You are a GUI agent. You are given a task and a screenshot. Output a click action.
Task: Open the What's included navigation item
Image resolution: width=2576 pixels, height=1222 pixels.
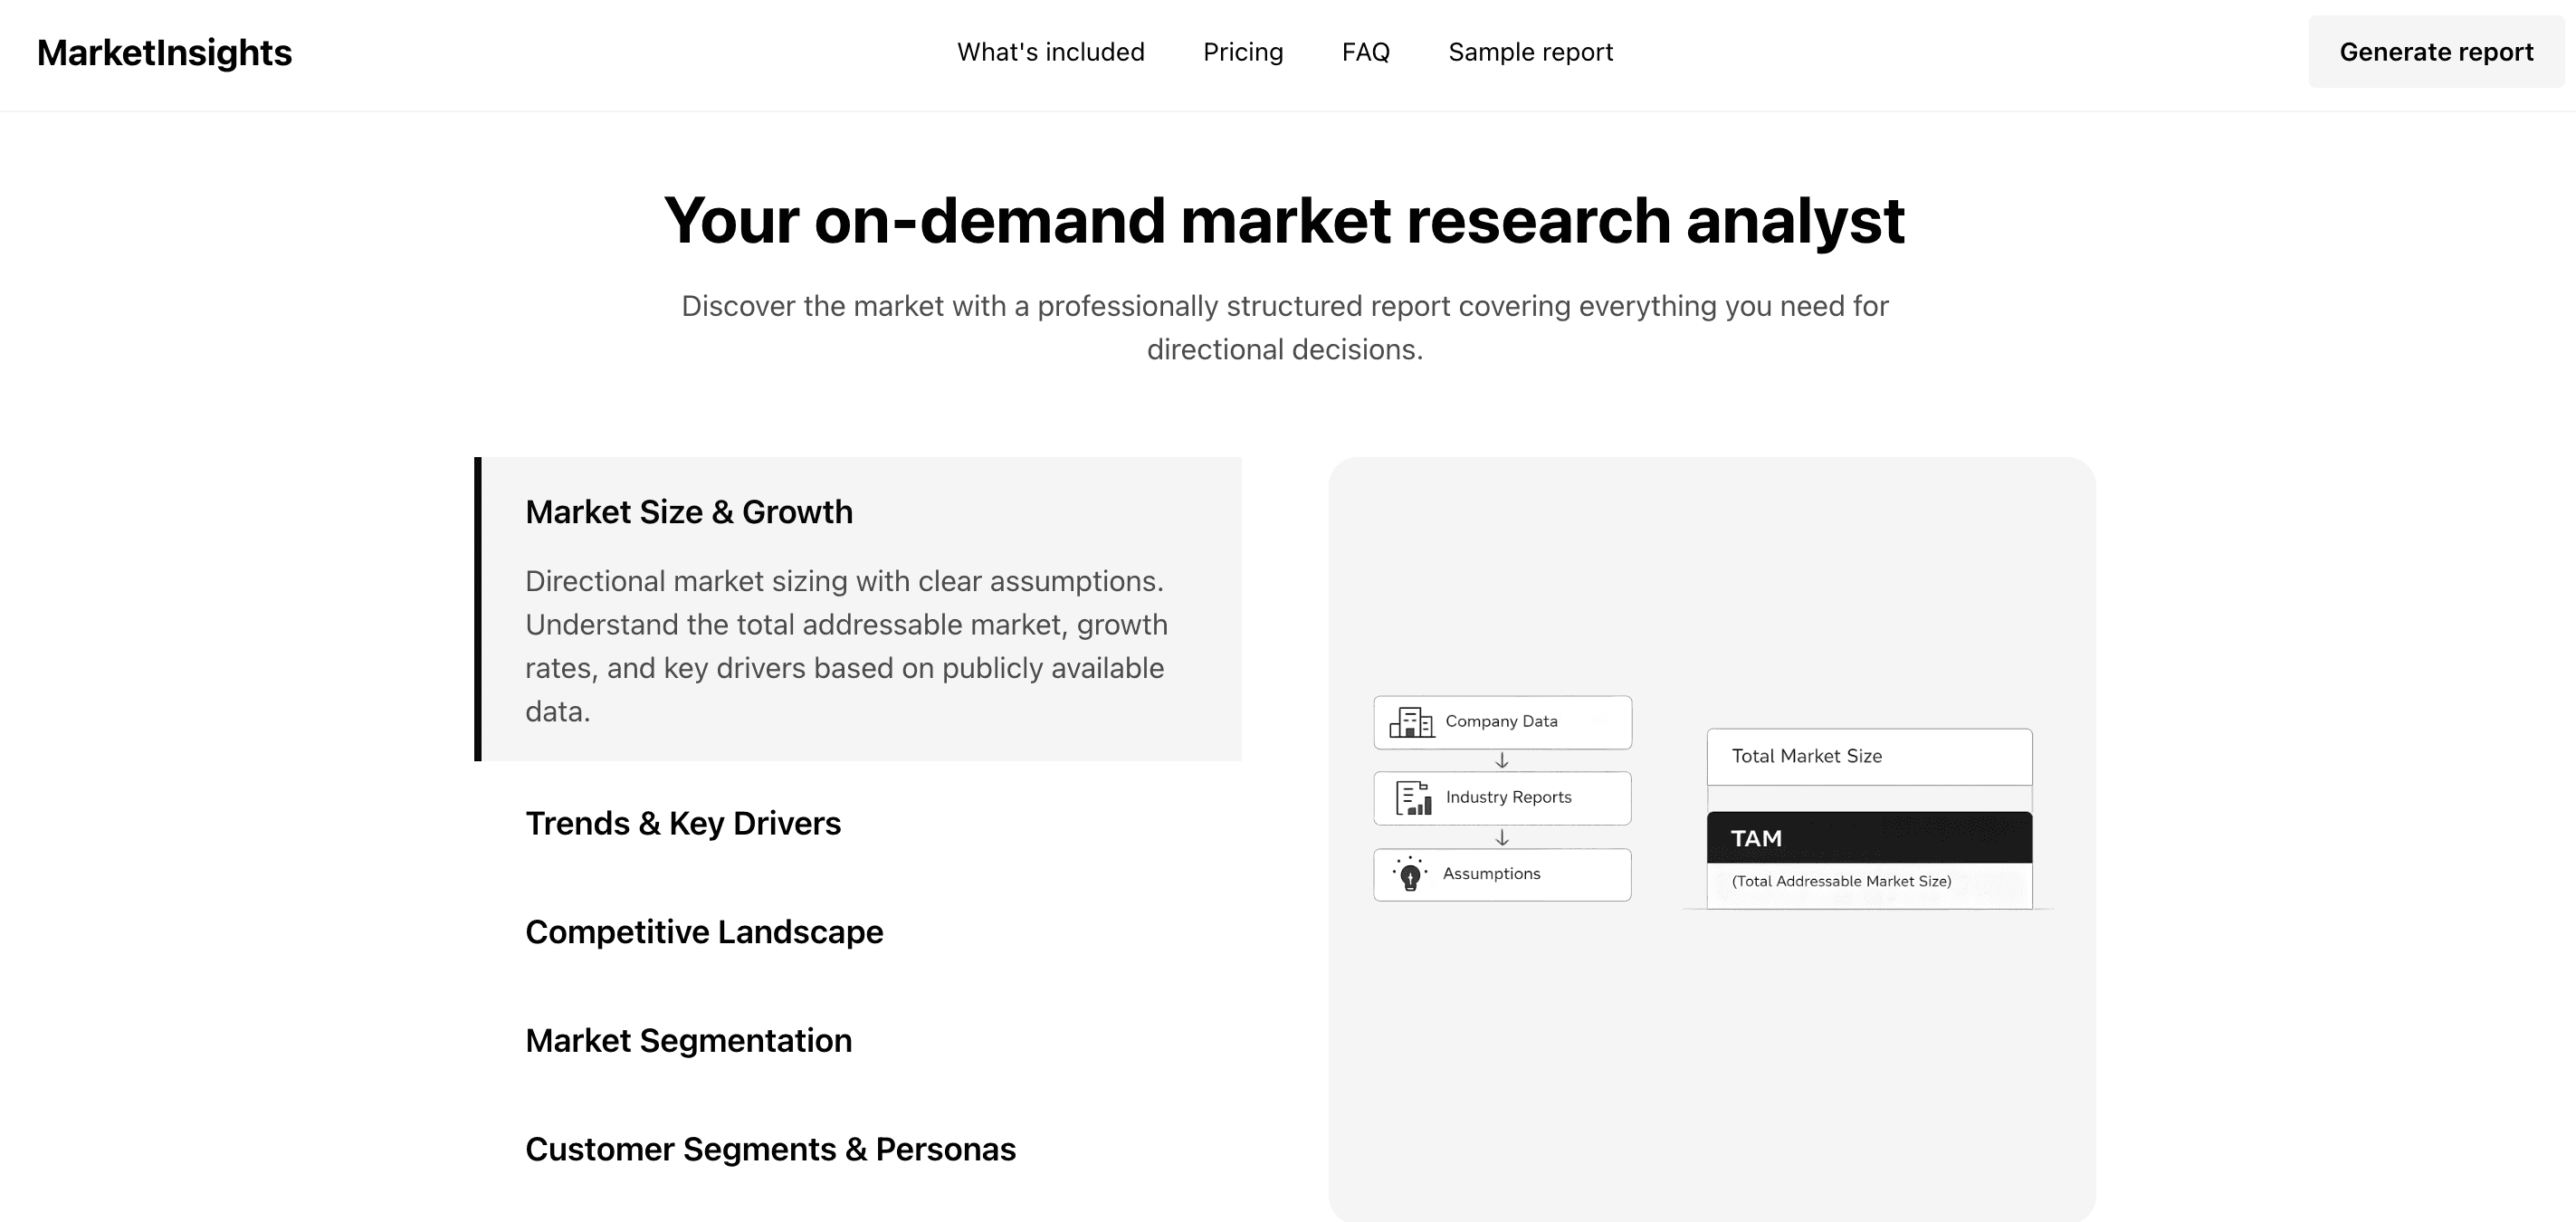(1051, 51)
